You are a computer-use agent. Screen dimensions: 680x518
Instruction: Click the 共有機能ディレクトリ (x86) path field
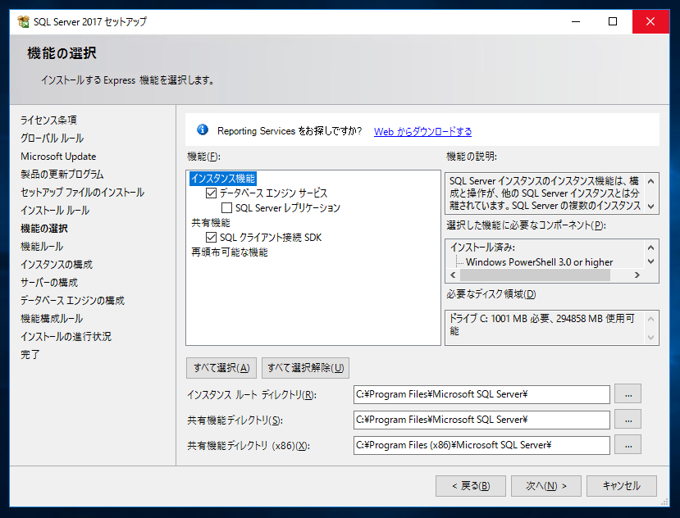coord(481,445)
